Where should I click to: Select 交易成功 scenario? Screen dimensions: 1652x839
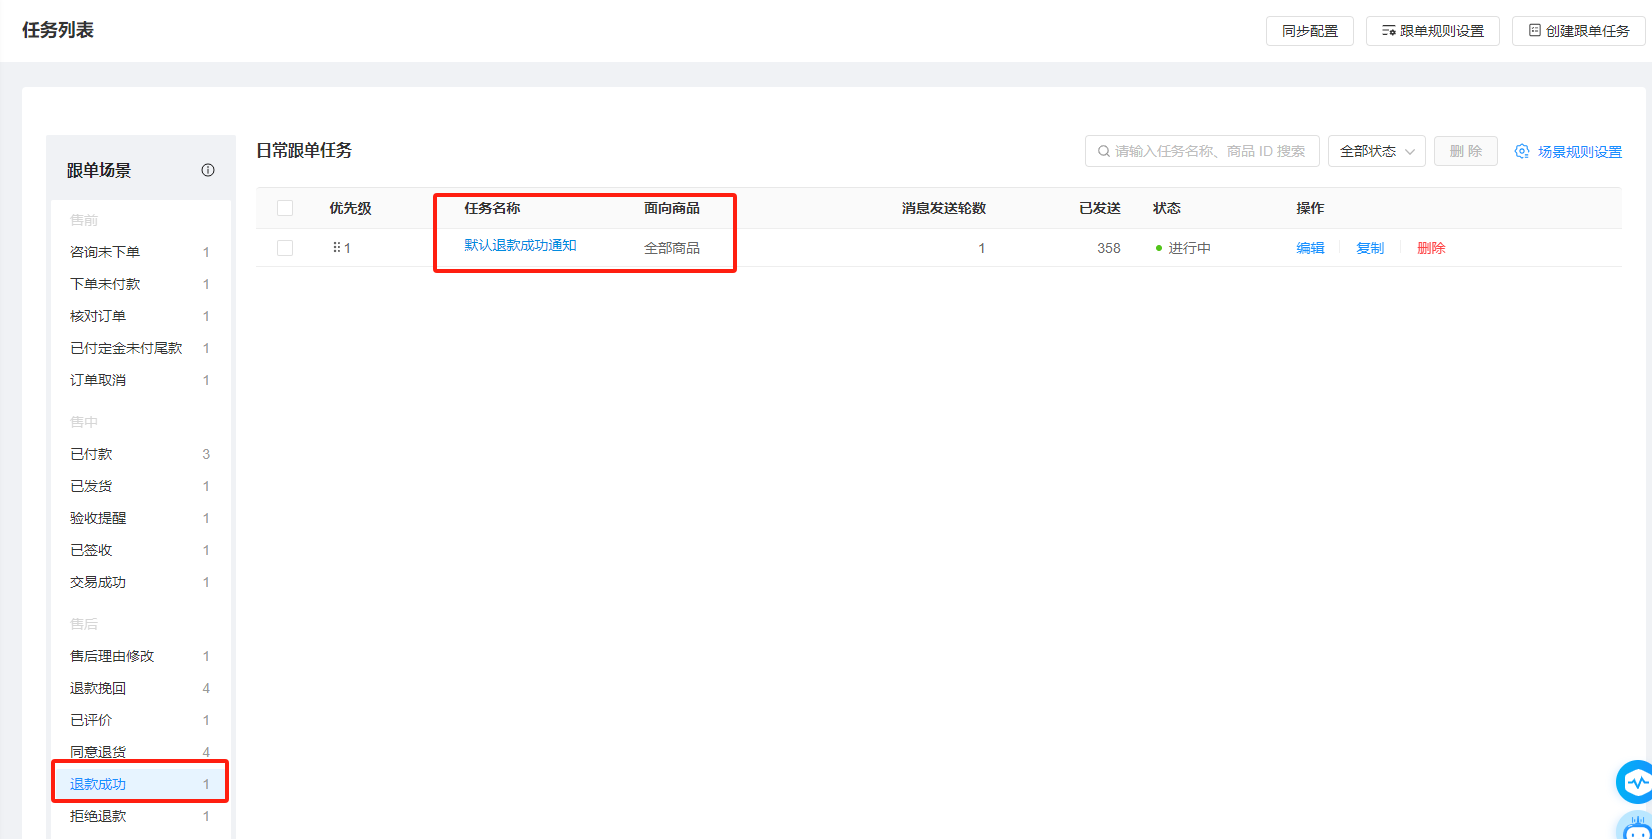point(140,582)
